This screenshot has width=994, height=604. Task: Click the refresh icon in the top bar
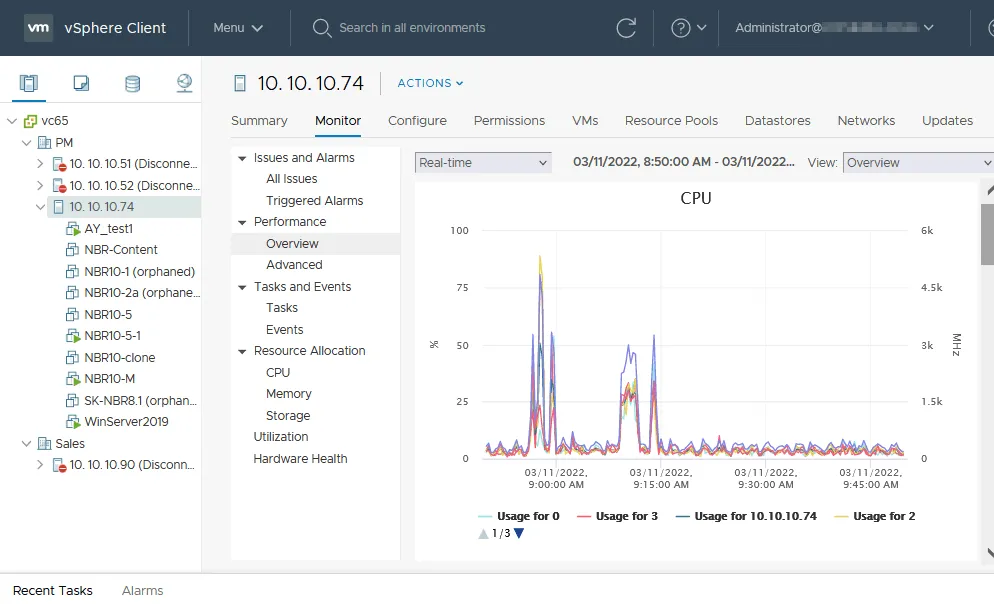tap(626, 28)
